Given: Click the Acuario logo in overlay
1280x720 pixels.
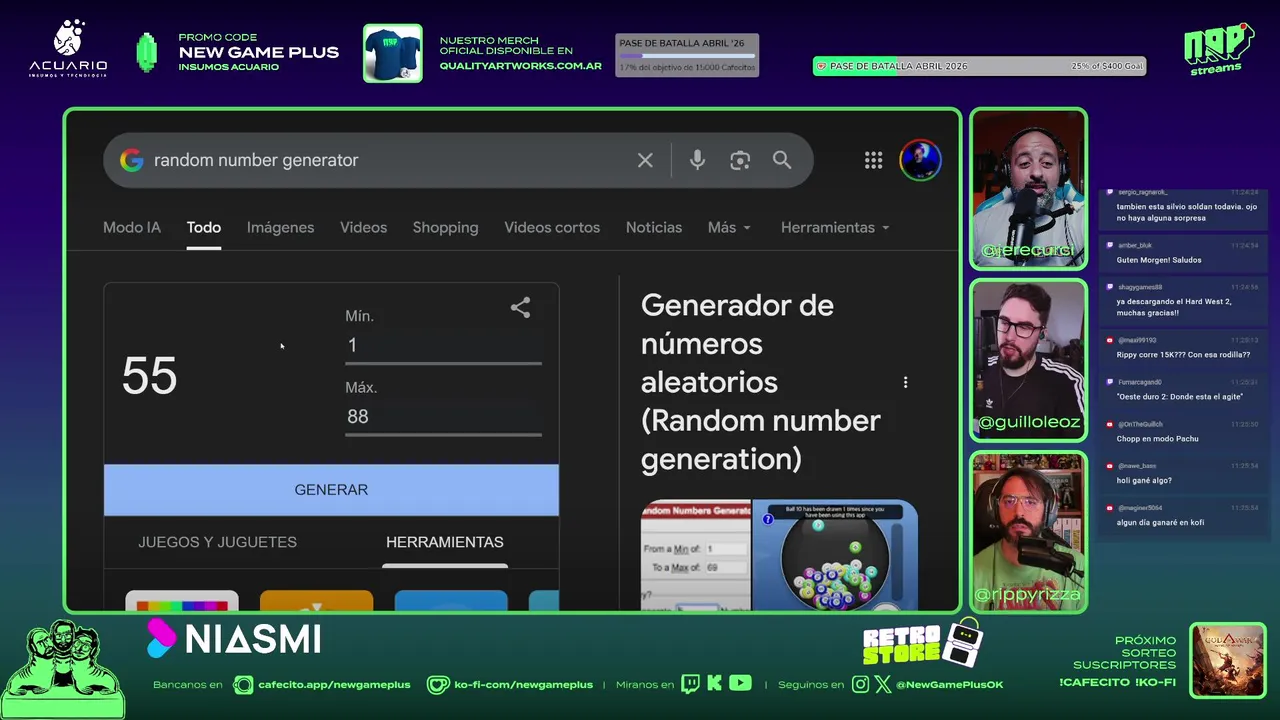Looking at the screenshot, I should [x=68, y=50].
